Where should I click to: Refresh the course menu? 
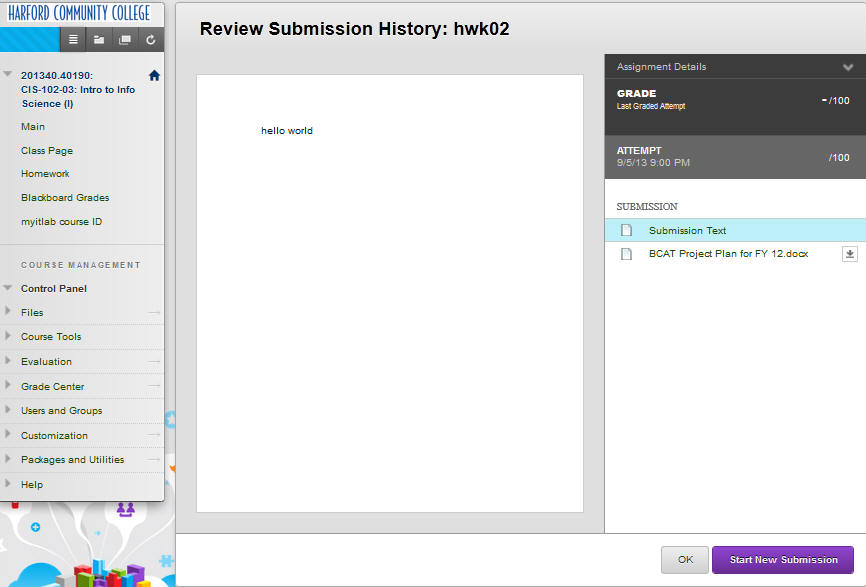click(x=151, y=40)
